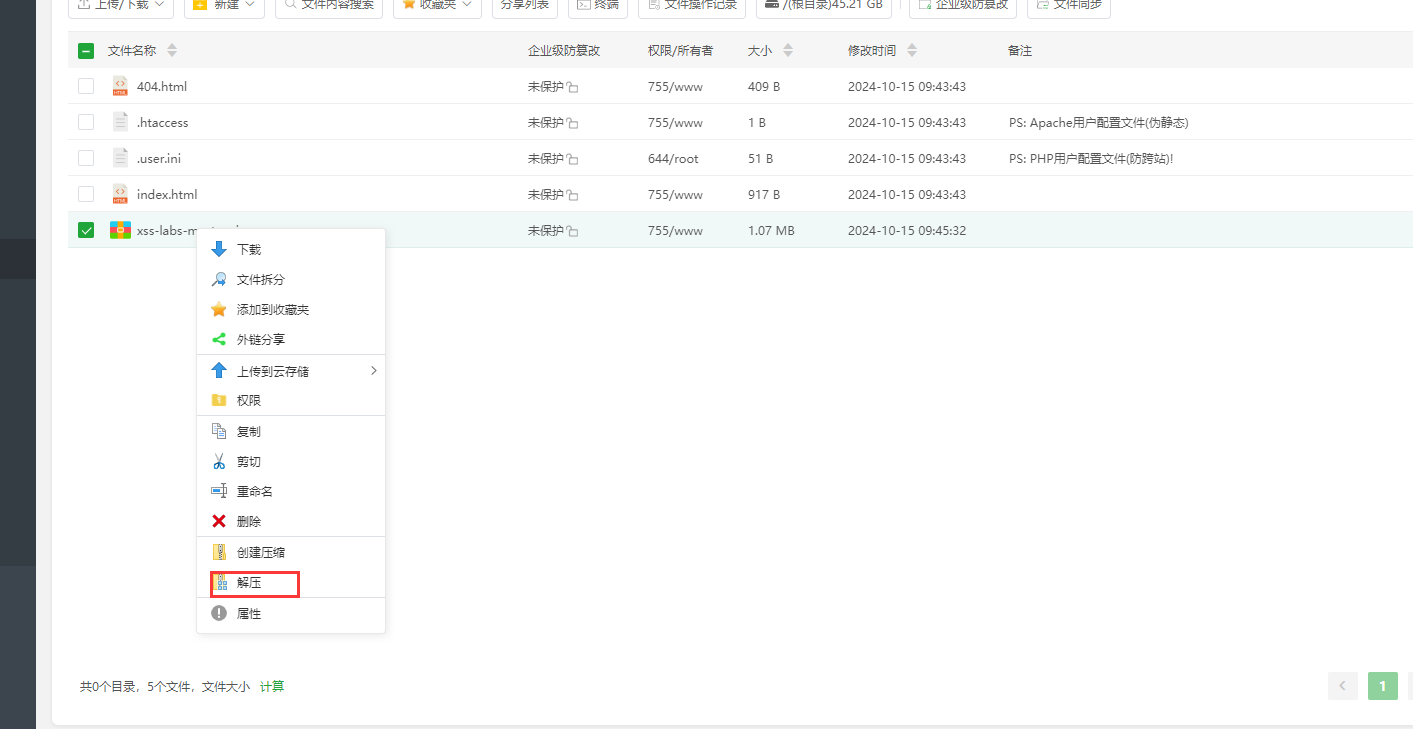
Task: Click the 1.07 MB size cell
Action: pos(771,231)
